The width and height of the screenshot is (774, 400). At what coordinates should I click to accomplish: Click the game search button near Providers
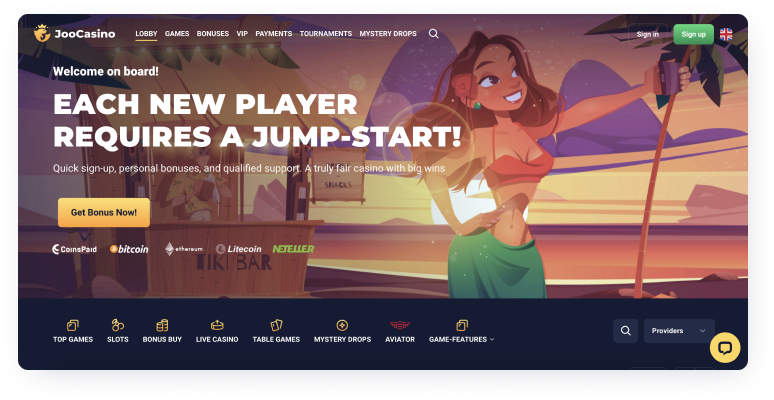pyautogui.click(x=625, y=331)
